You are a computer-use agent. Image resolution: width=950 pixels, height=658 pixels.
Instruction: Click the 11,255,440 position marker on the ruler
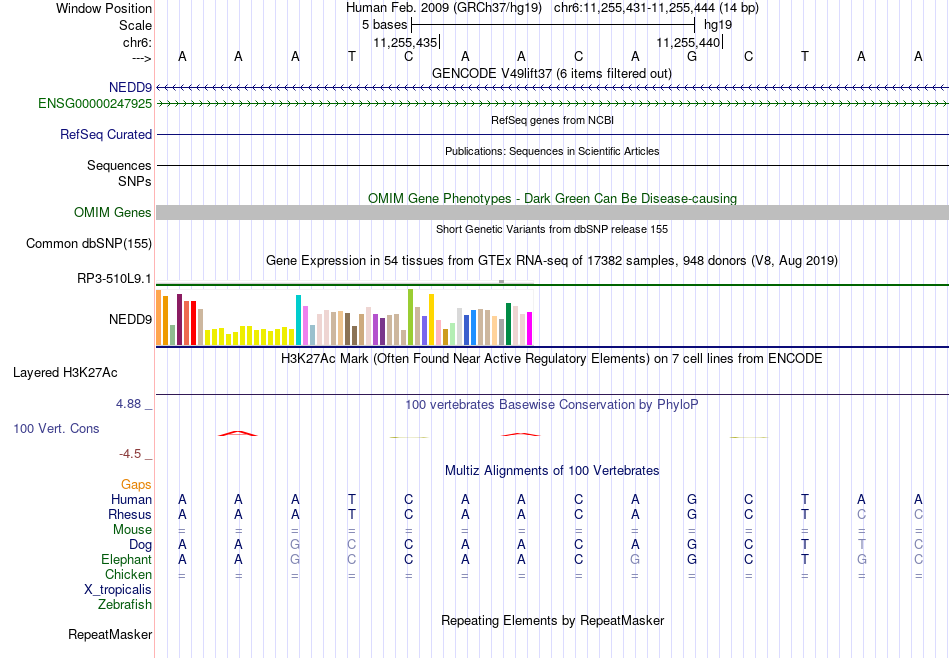[x=689, y=42]
